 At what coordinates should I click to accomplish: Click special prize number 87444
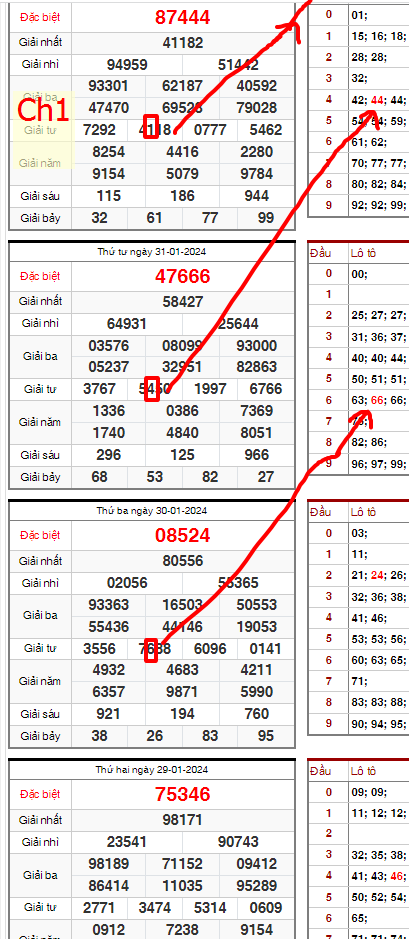[183, 17]
